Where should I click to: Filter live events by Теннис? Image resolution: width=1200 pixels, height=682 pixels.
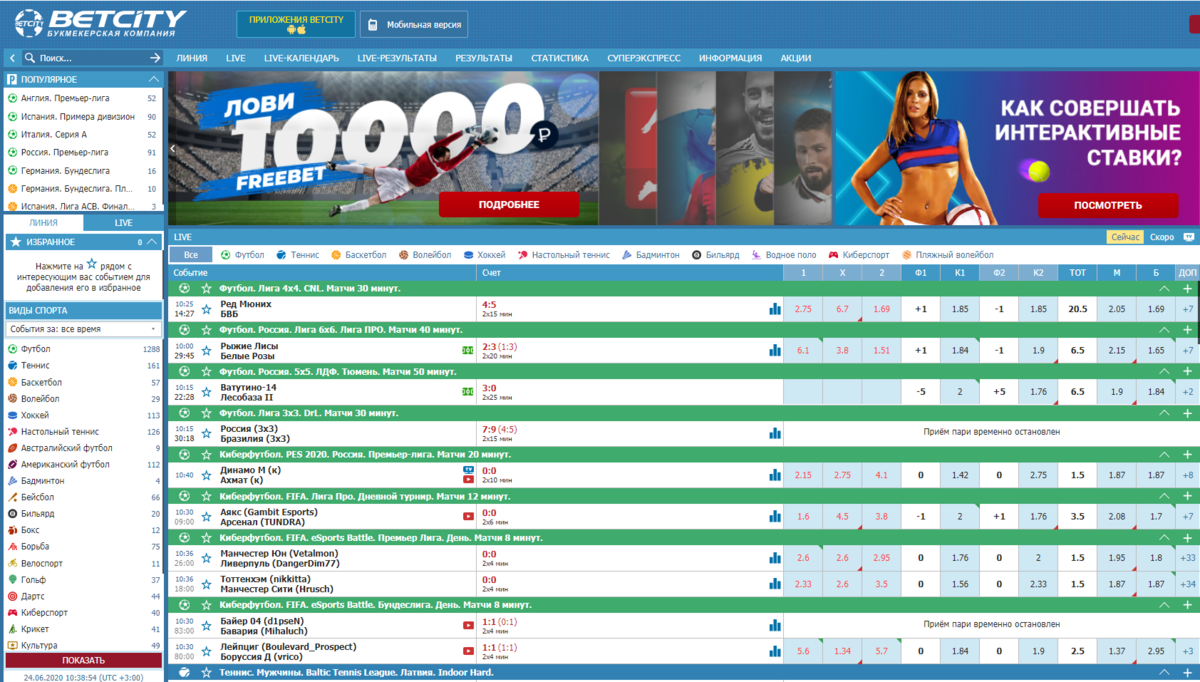point(298,255)
